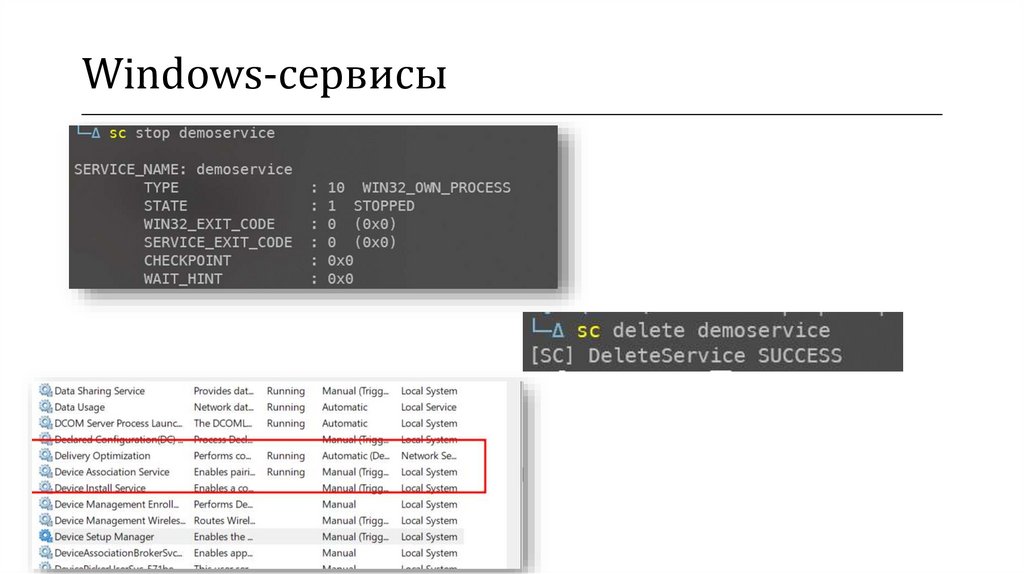Click the WAIT_HINT output line
Screen dimensions: 1024x574
pyautogui.click(x=248, y=279)
